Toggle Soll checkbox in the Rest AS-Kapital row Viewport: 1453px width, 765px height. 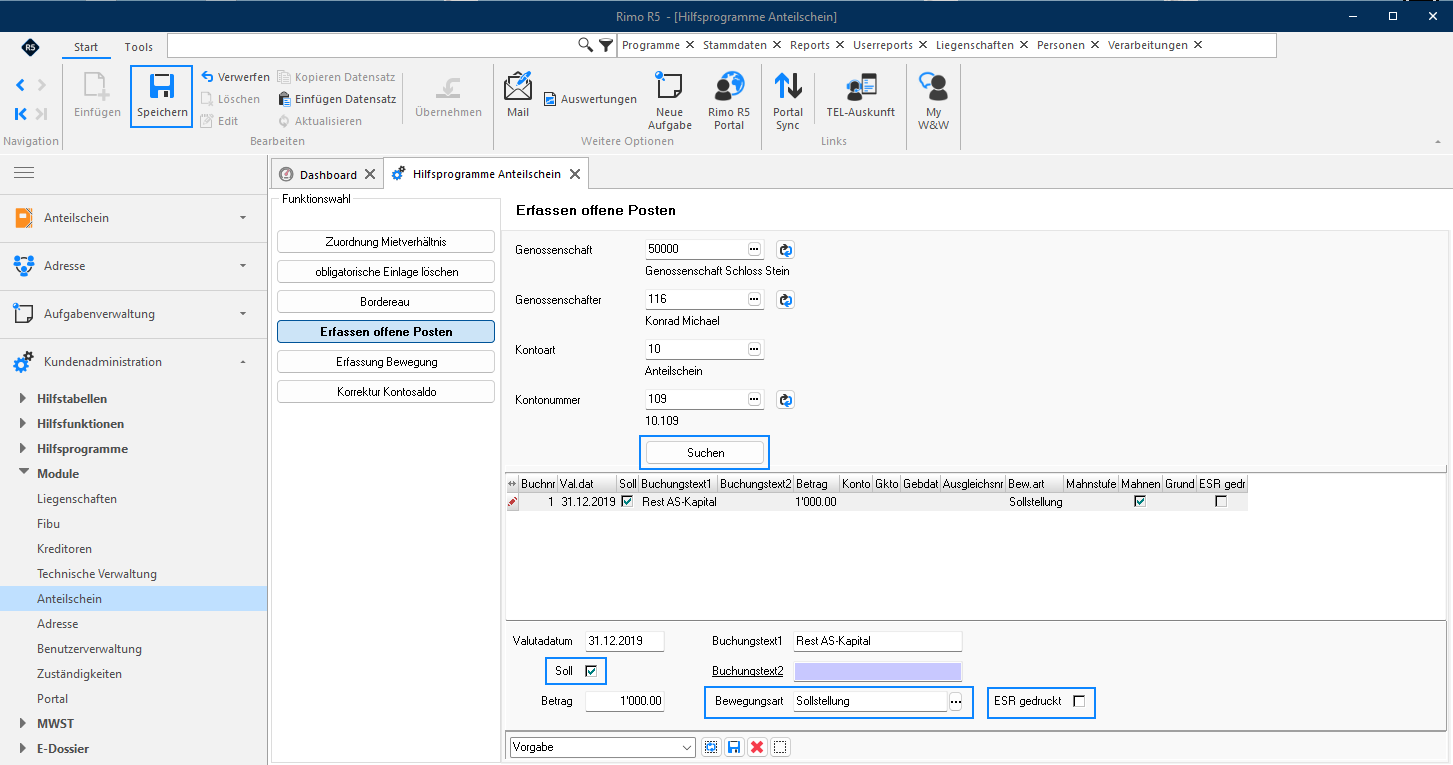[627, 502]
